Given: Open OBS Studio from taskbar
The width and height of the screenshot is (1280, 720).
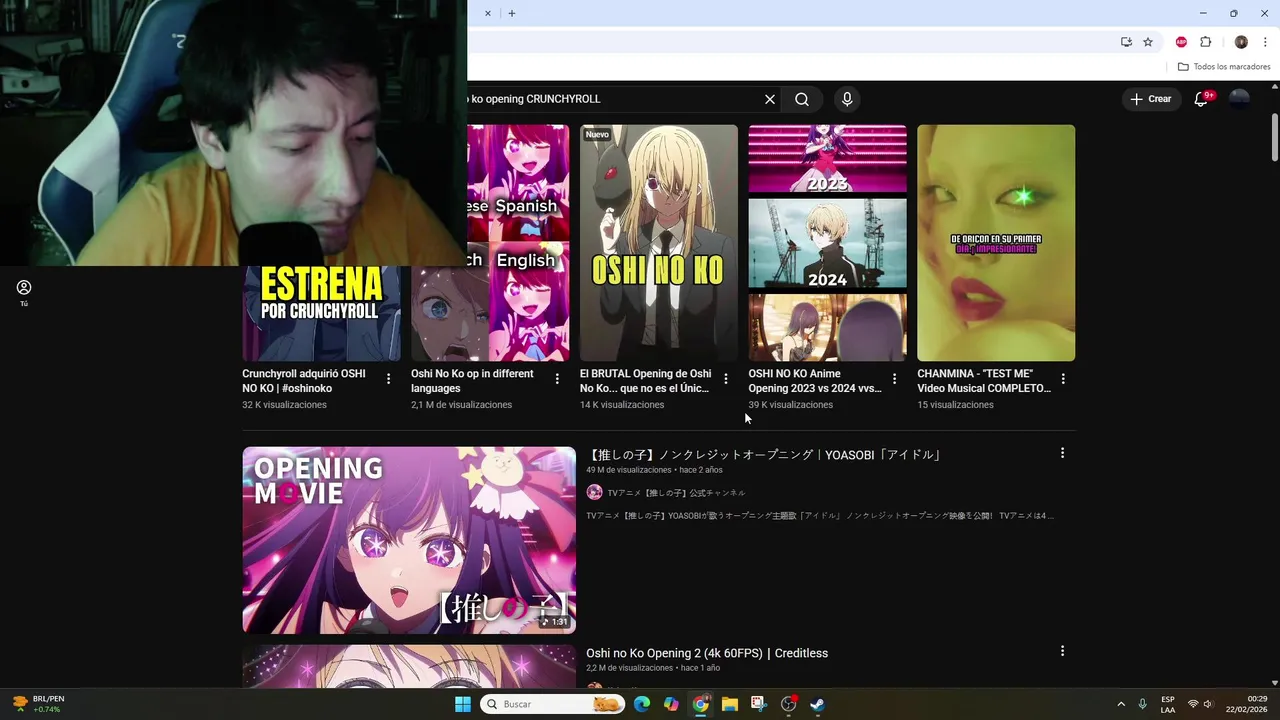Looking at the screenshot, I should [788, 704].
